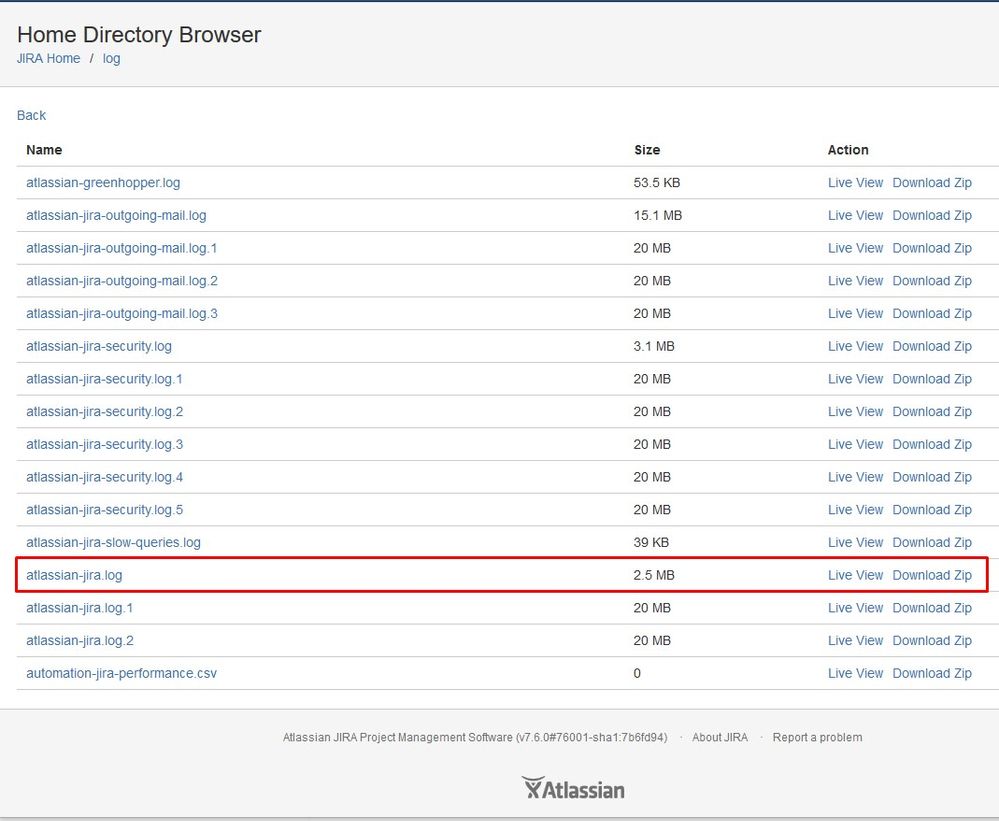
Task: Download Zip for atlassian-jira-security.log
Action: pos(932,346)
